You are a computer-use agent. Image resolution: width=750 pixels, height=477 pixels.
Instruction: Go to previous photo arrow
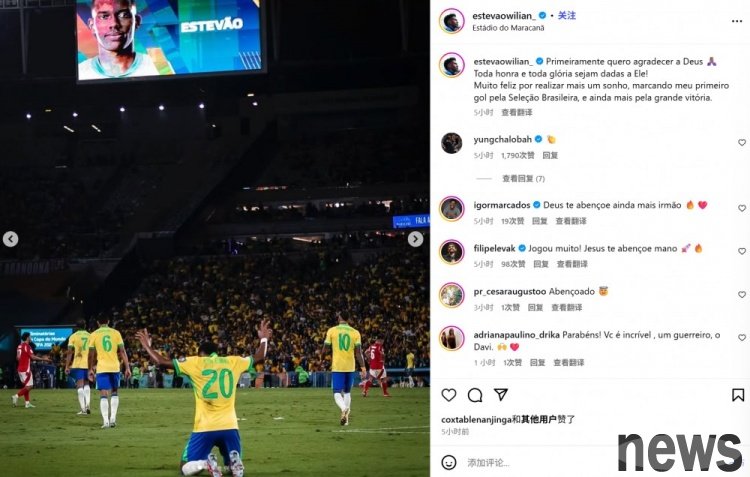pos(11,239)
